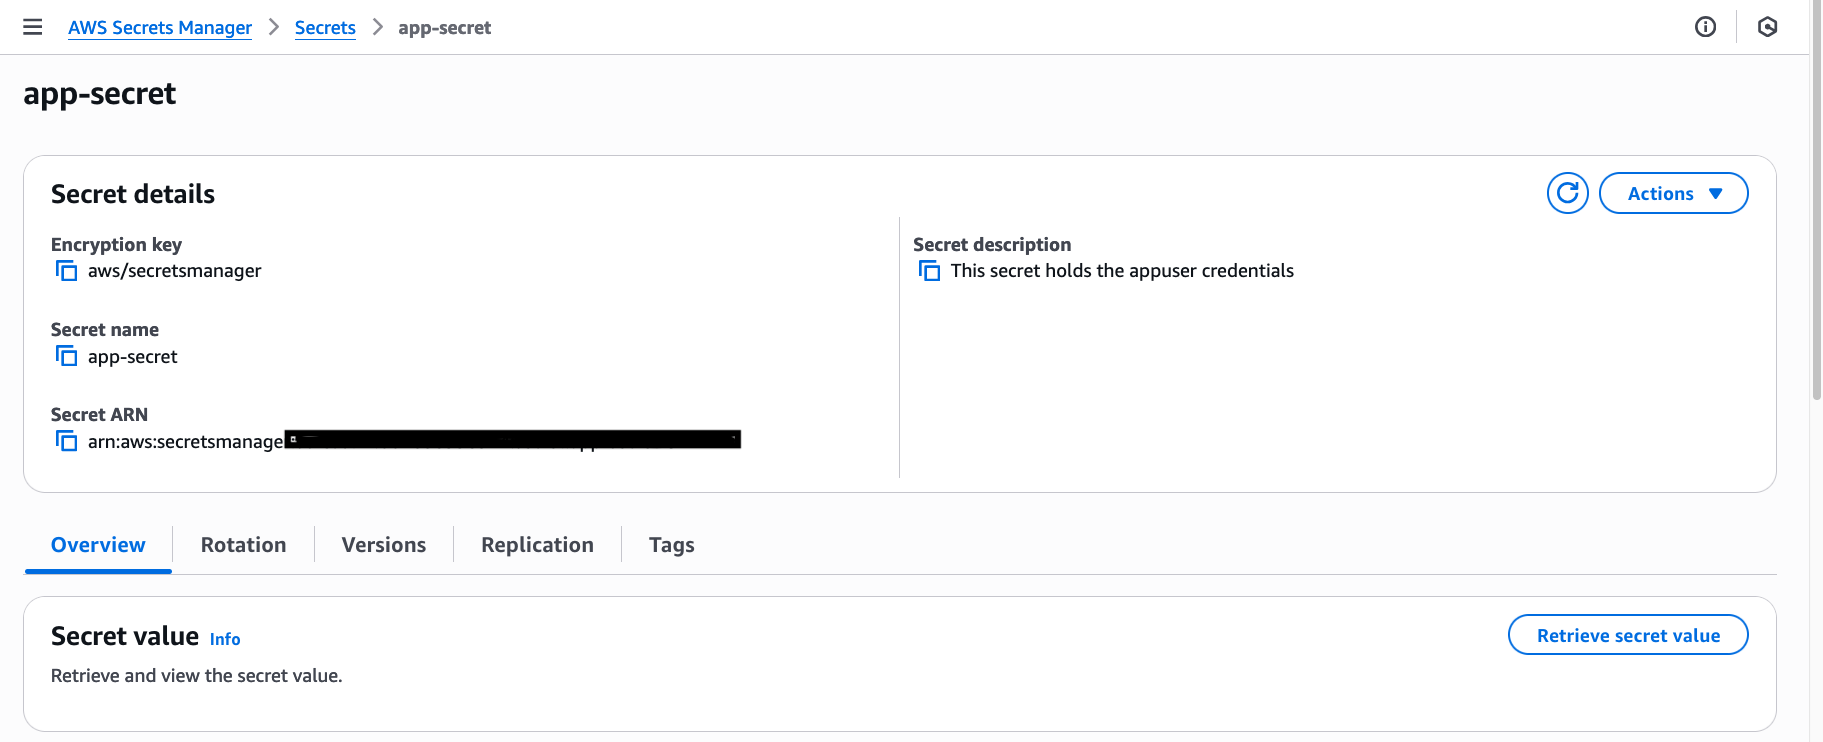
Task: Switch to the Overview tab
Action: click(x=98, y=545)
